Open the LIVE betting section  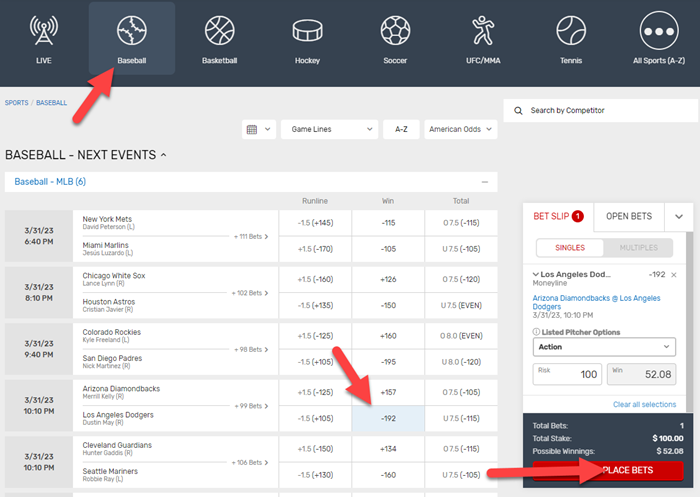(x=44, y=38)
